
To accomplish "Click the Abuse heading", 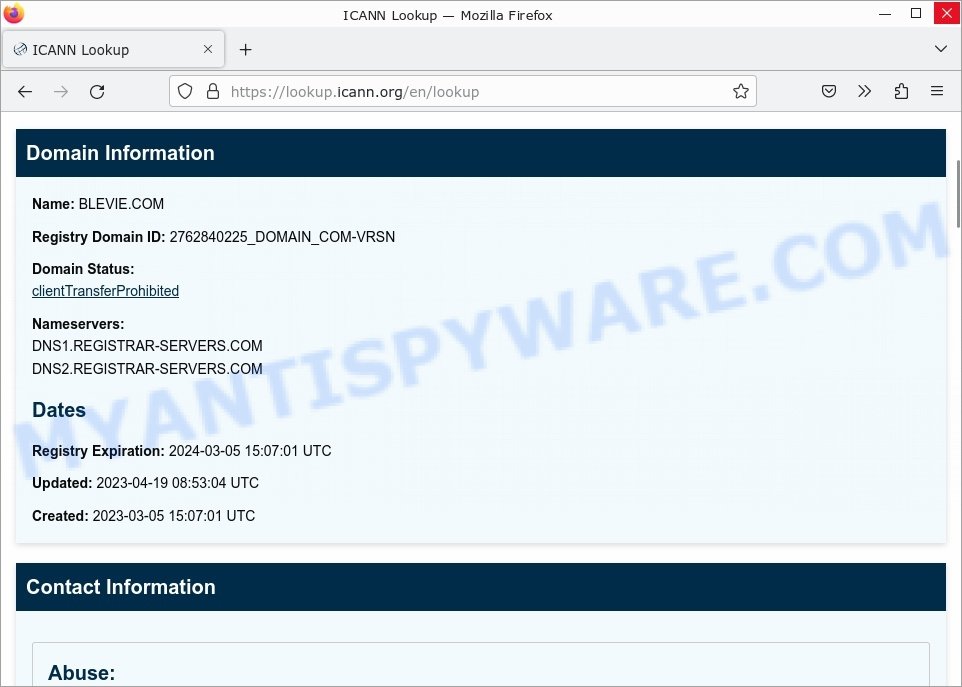I will pyautogui.click(x=82, y=673).
